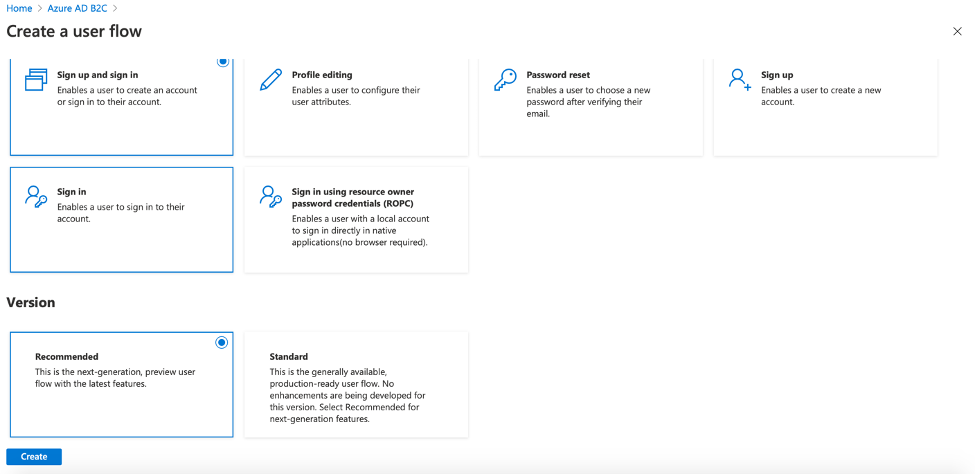The image size is (977, 474).
Task: Select the Recommended version radio button
Action: (222, 343)
